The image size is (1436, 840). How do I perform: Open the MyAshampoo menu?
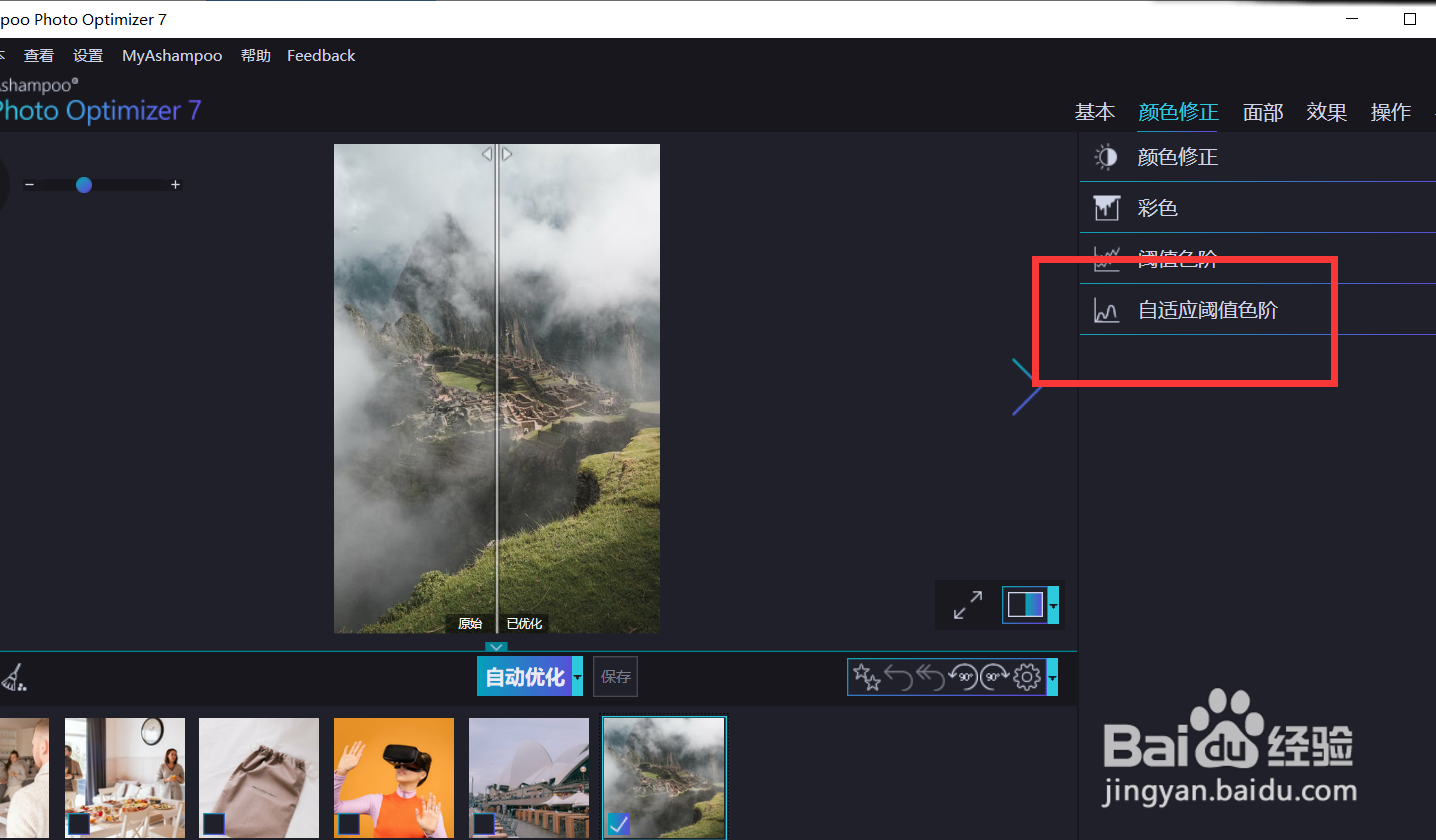pos(172,56)
